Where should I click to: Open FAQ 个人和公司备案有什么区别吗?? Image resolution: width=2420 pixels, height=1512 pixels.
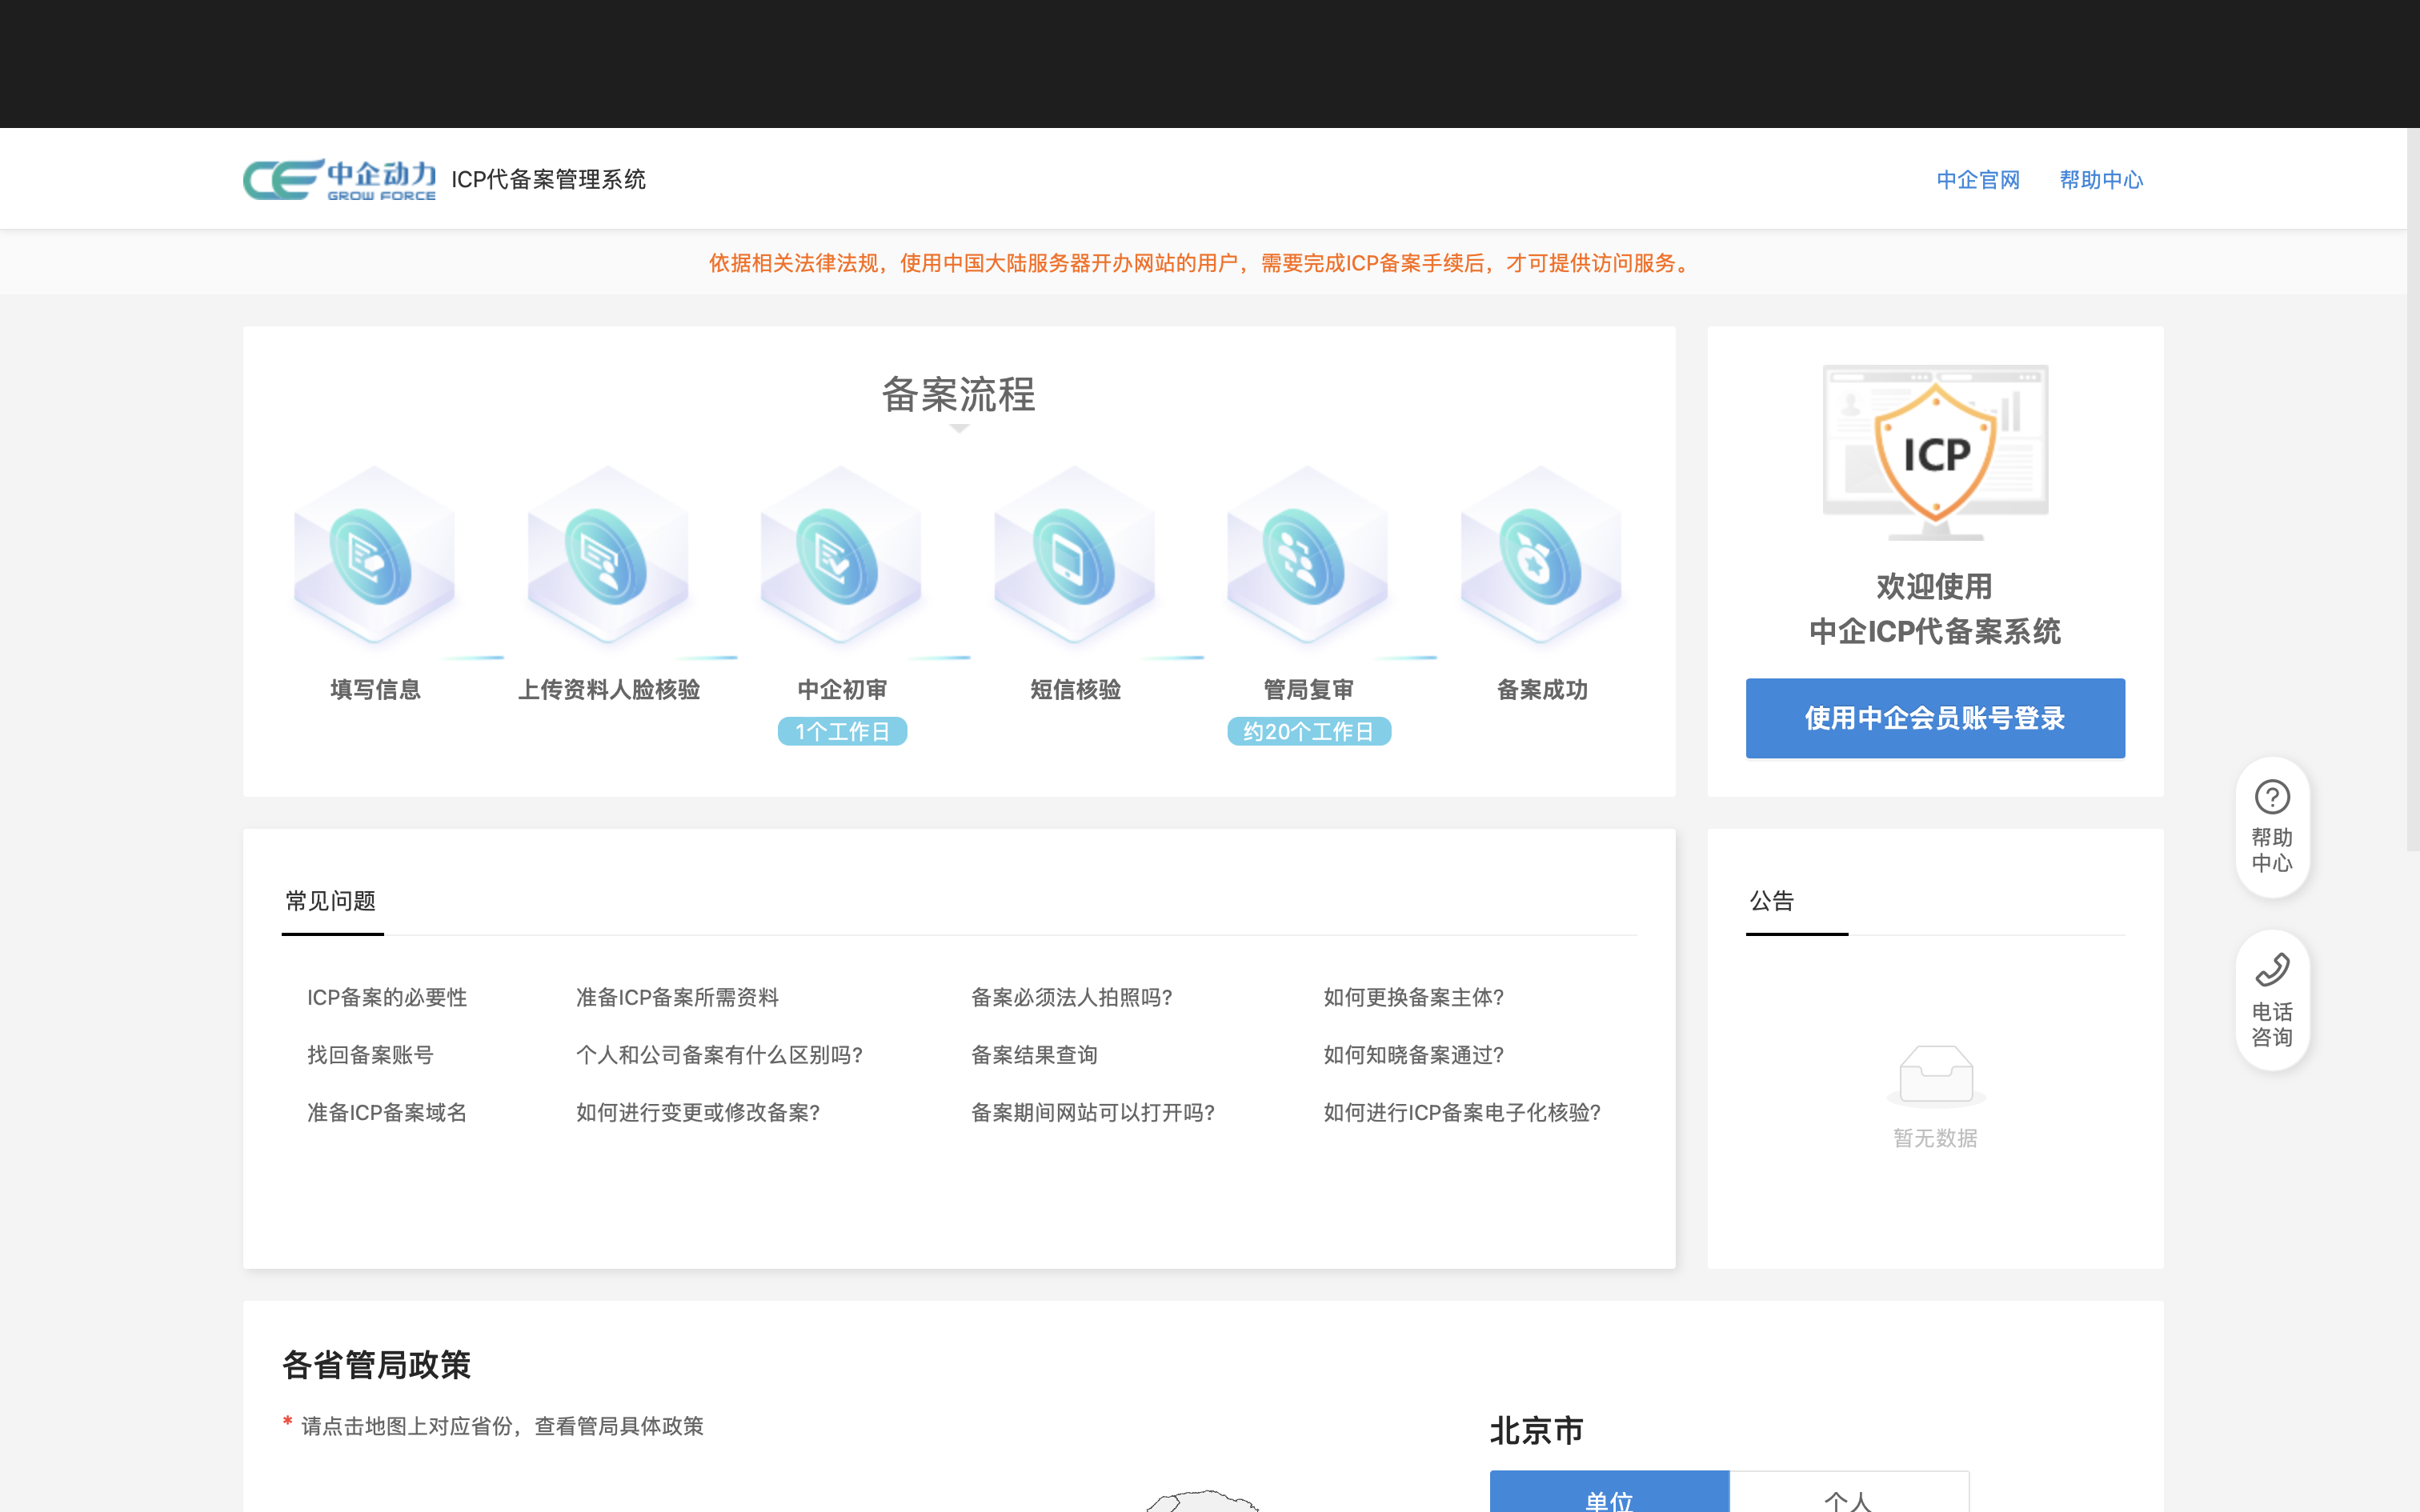click(719, 1055)
